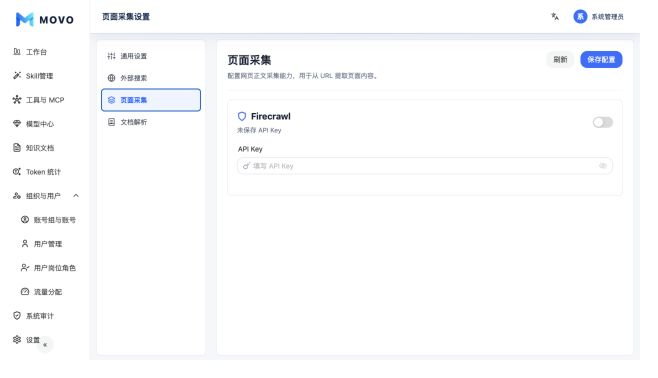Click the Skill管理 wand icon
This screenshot has width=658, height=378.
pyautogui.click(x=17, y=76)
